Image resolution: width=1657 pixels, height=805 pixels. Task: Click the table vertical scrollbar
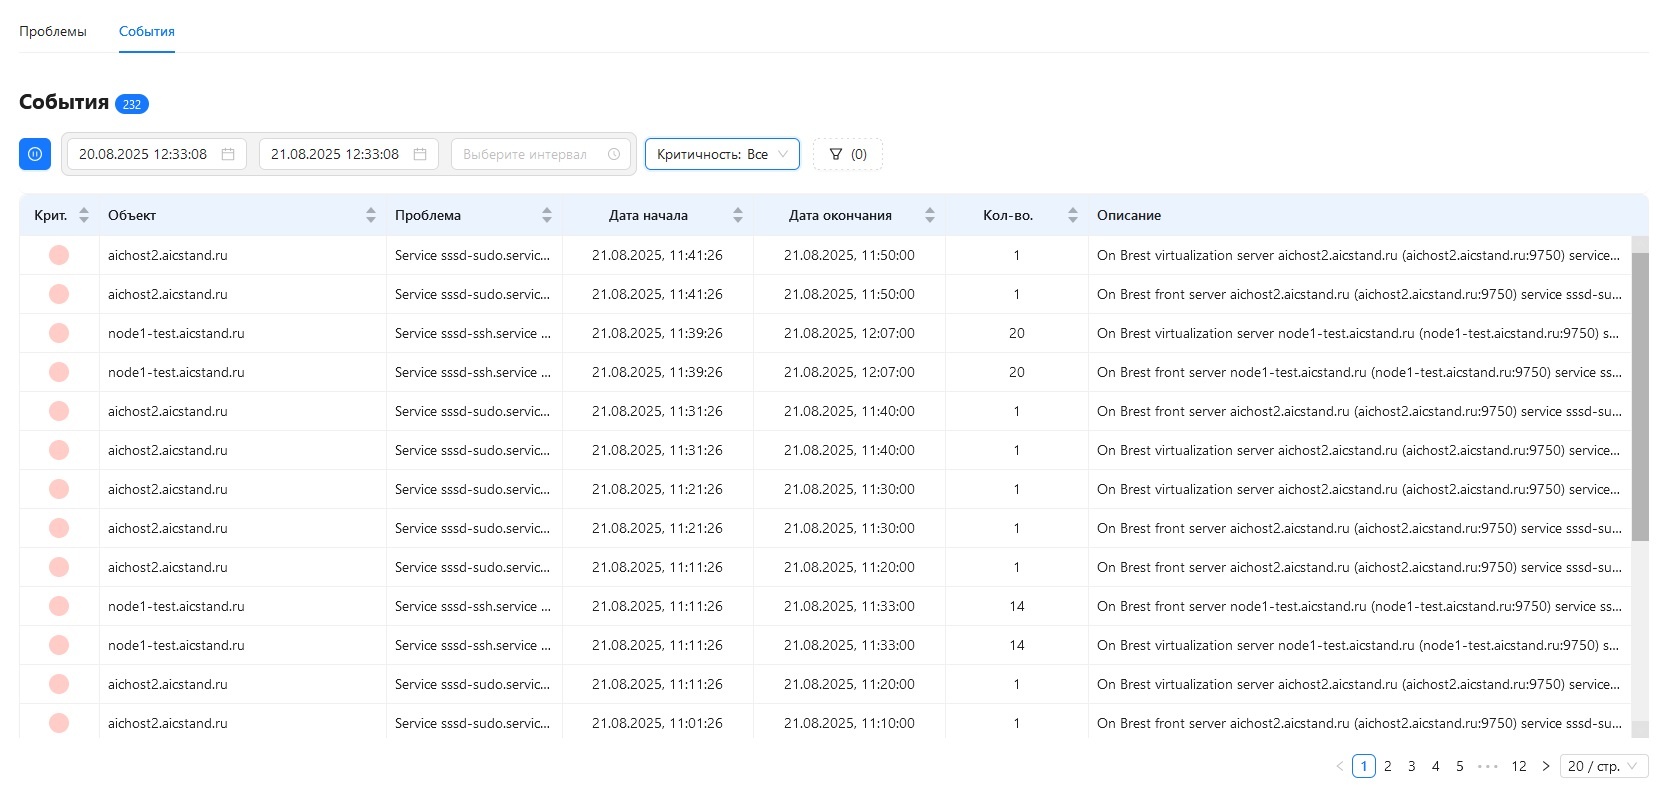[x=1640, y=397]
